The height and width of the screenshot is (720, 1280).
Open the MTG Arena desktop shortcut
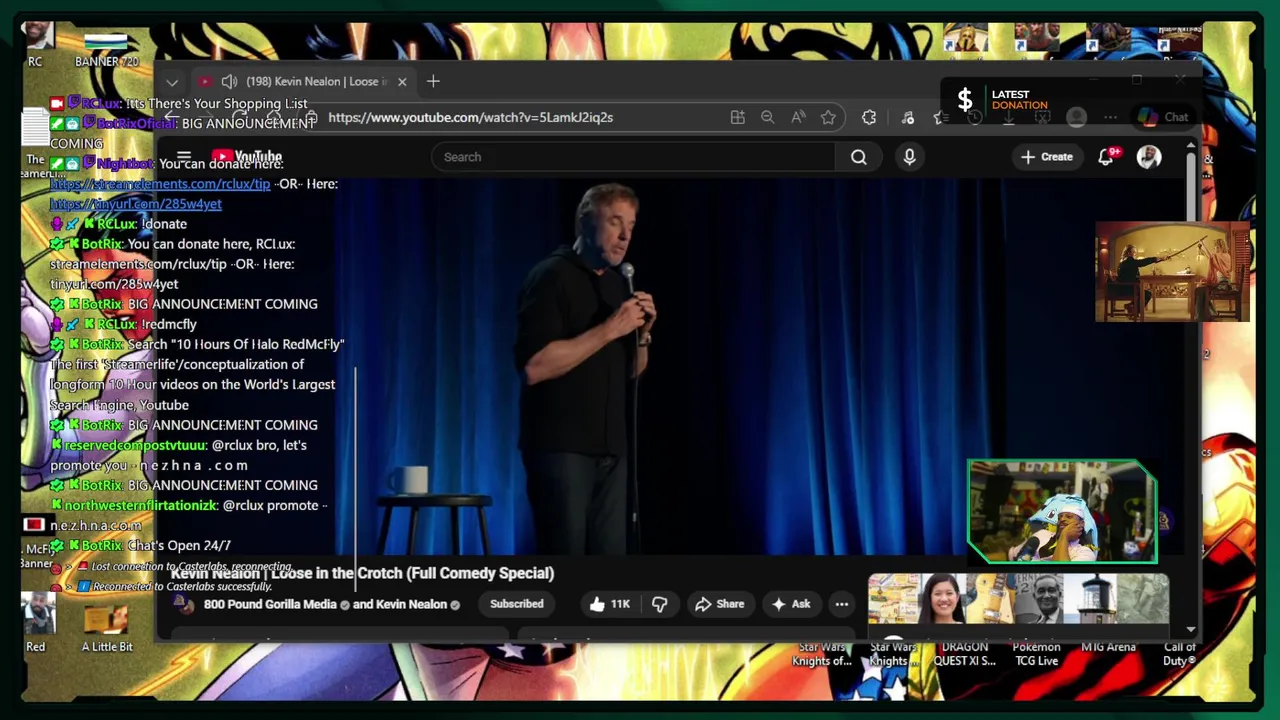pos(1108,648)
